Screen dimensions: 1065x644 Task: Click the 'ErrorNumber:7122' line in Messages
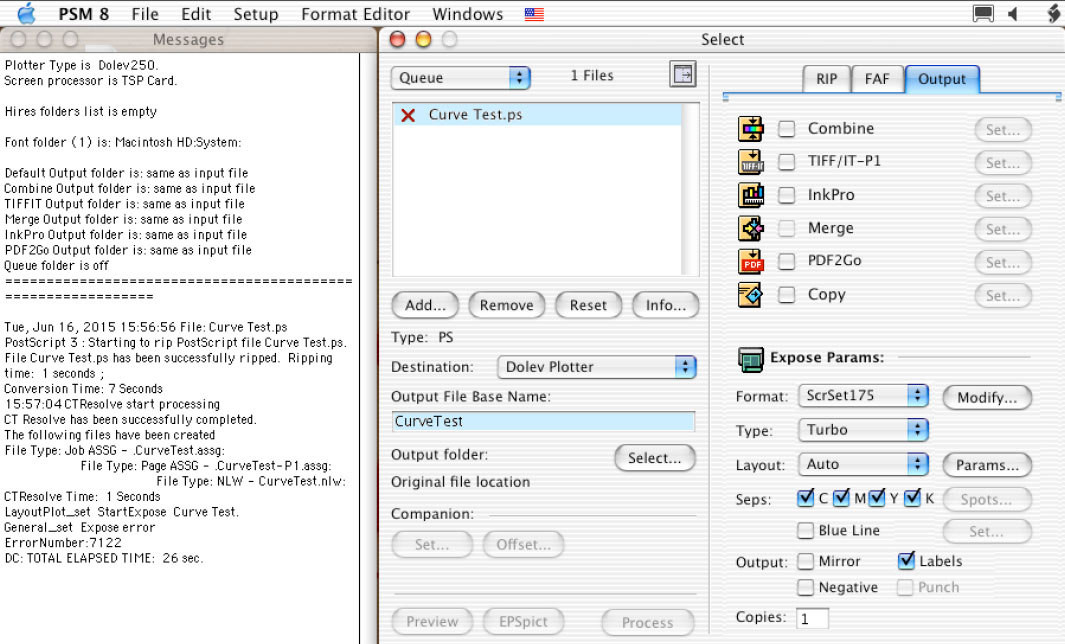click(x=63, y=543)
